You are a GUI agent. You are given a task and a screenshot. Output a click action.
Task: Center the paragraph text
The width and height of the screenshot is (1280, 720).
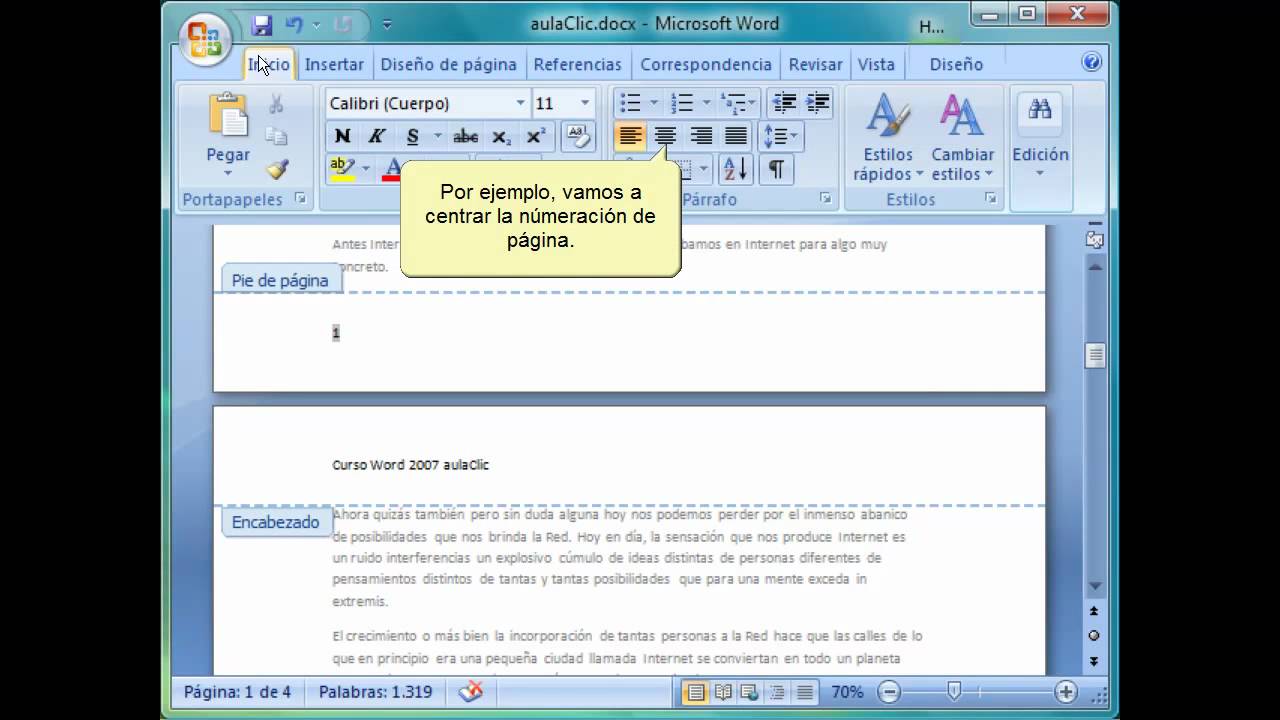[665, 136]
